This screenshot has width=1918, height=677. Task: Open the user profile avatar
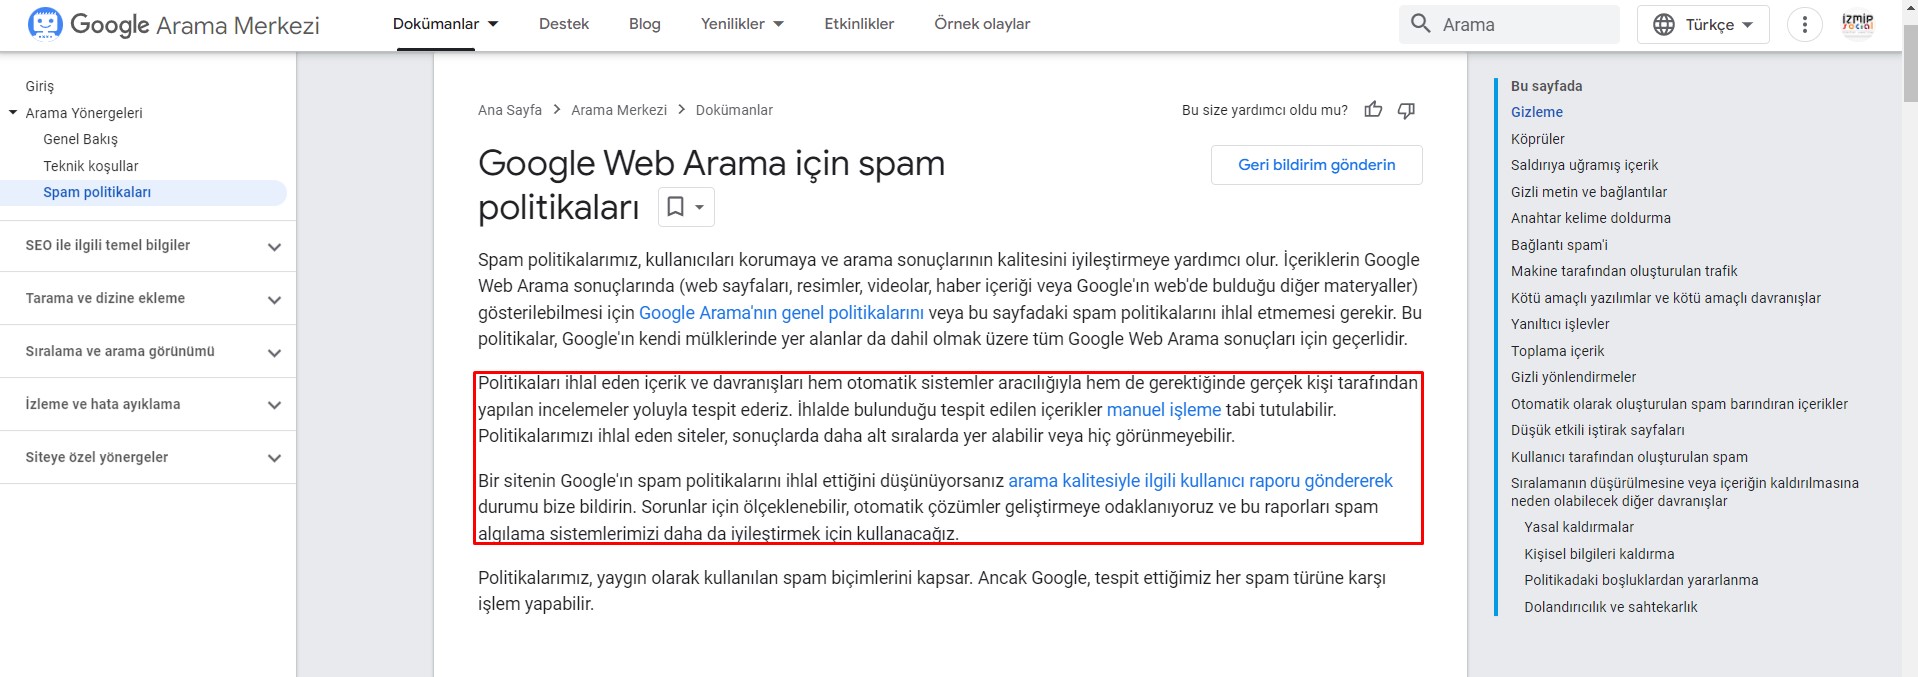1857,24
